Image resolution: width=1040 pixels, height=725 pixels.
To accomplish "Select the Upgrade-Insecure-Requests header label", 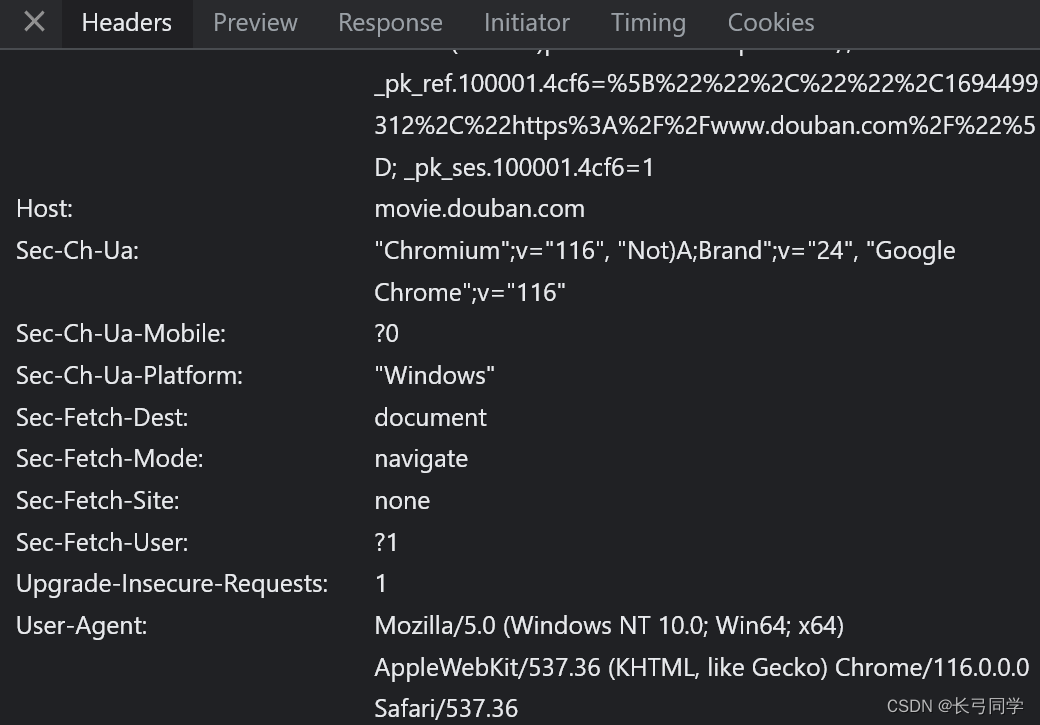I will (x=171, y=584).
